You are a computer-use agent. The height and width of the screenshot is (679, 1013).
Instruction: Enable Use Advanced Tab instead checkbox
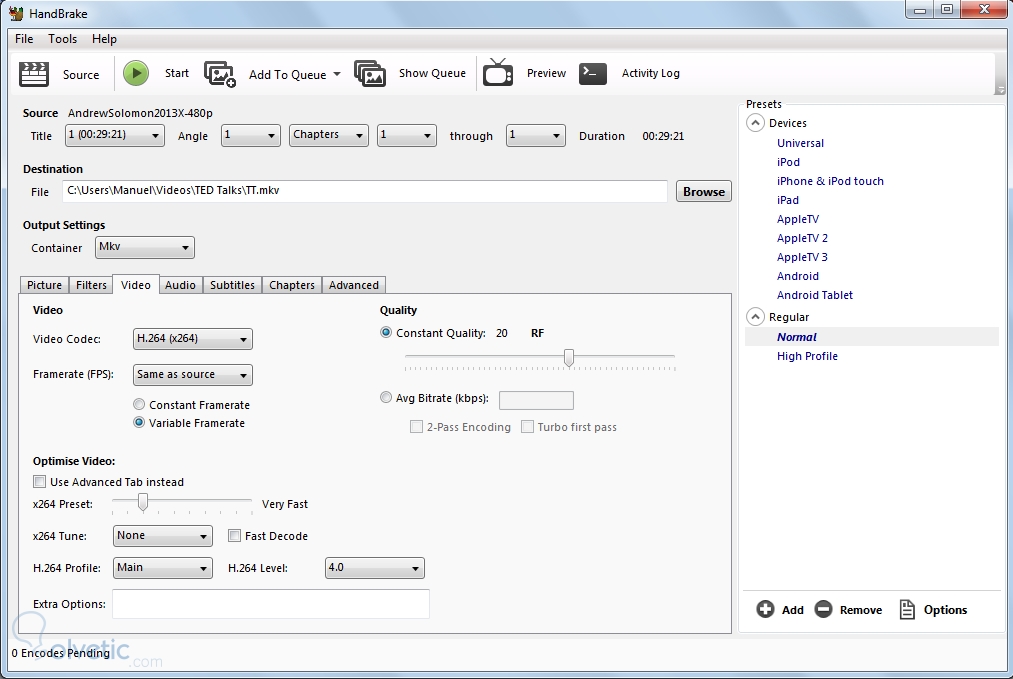pyautogui.click(x=39, y=481)
